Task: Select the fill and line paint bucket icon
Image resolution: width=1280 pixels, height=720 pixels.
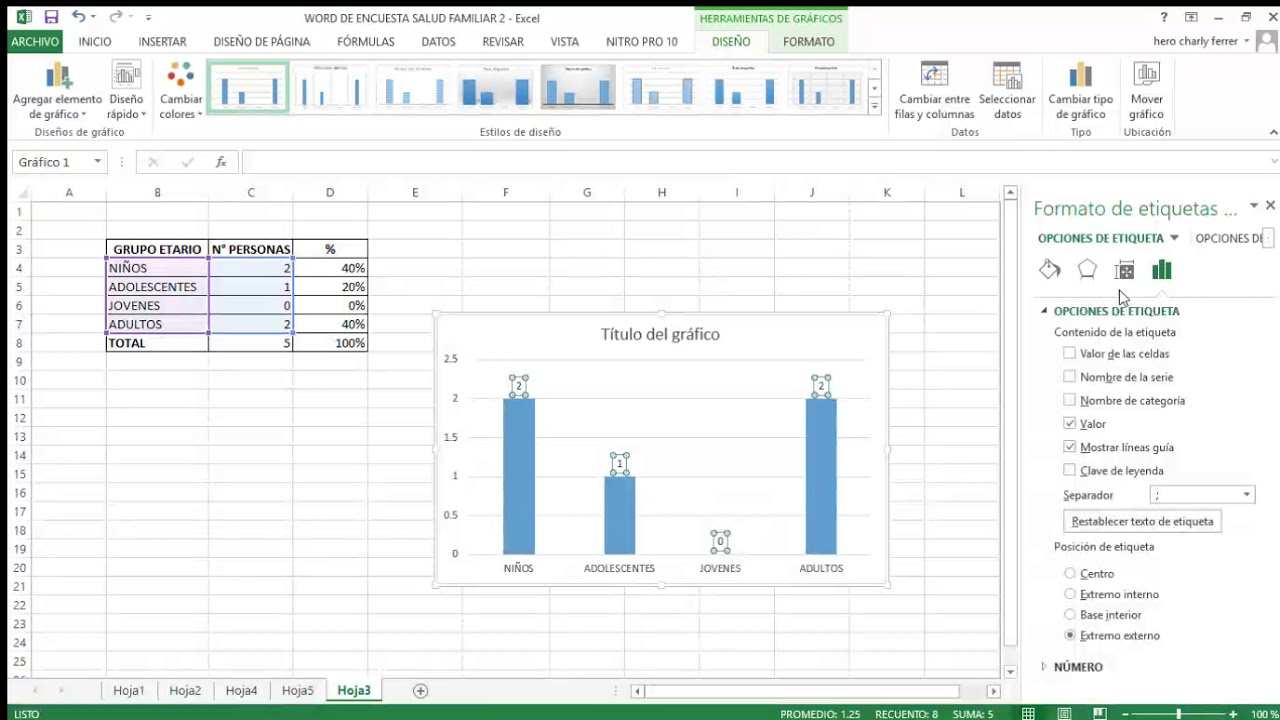Action: 1049,270
